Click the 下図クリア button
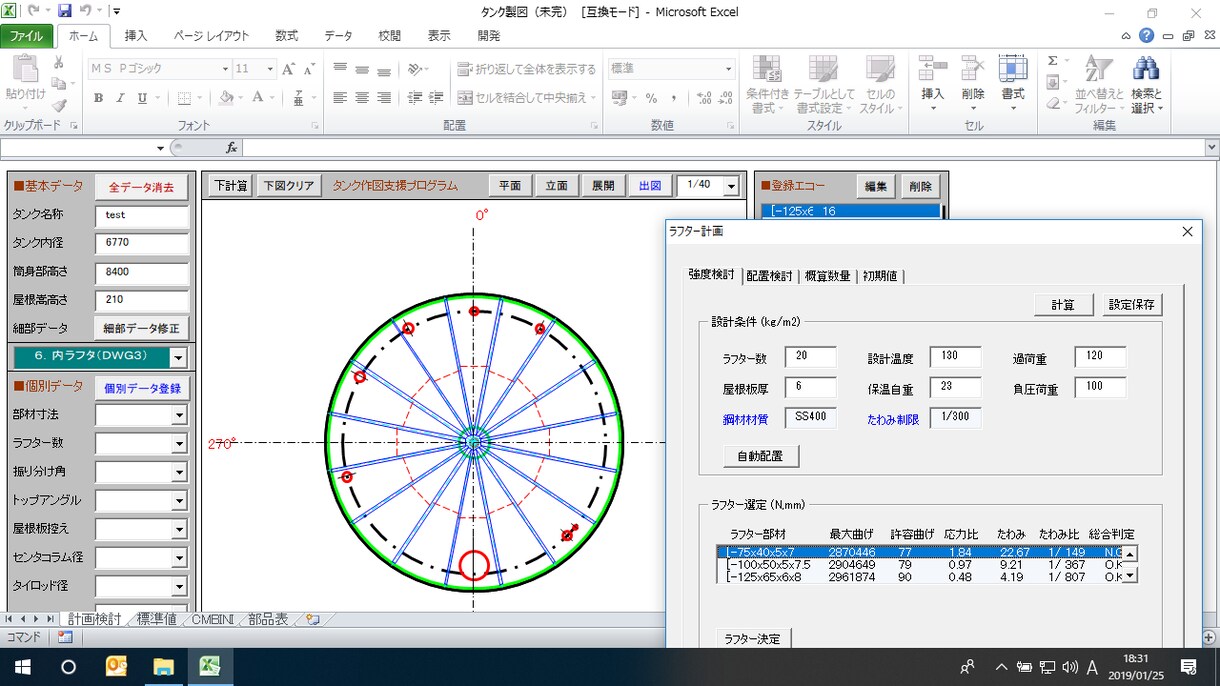The width and height of the screenshot is (1220, 686). (288, 186)
